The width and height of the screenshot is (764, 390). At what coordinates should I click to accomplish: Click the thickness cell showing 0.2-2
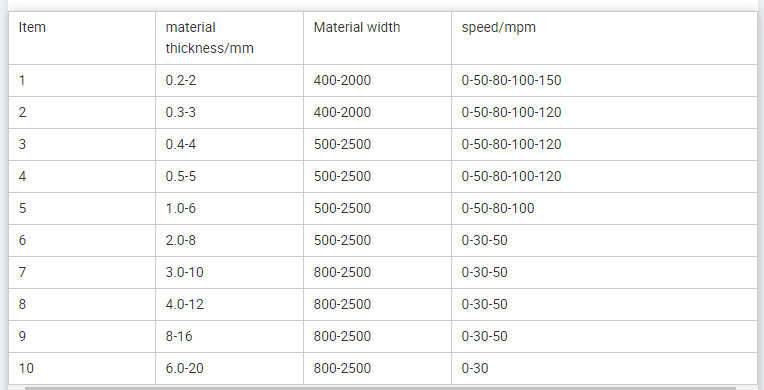pyautogui.click(x=229, y=80)
